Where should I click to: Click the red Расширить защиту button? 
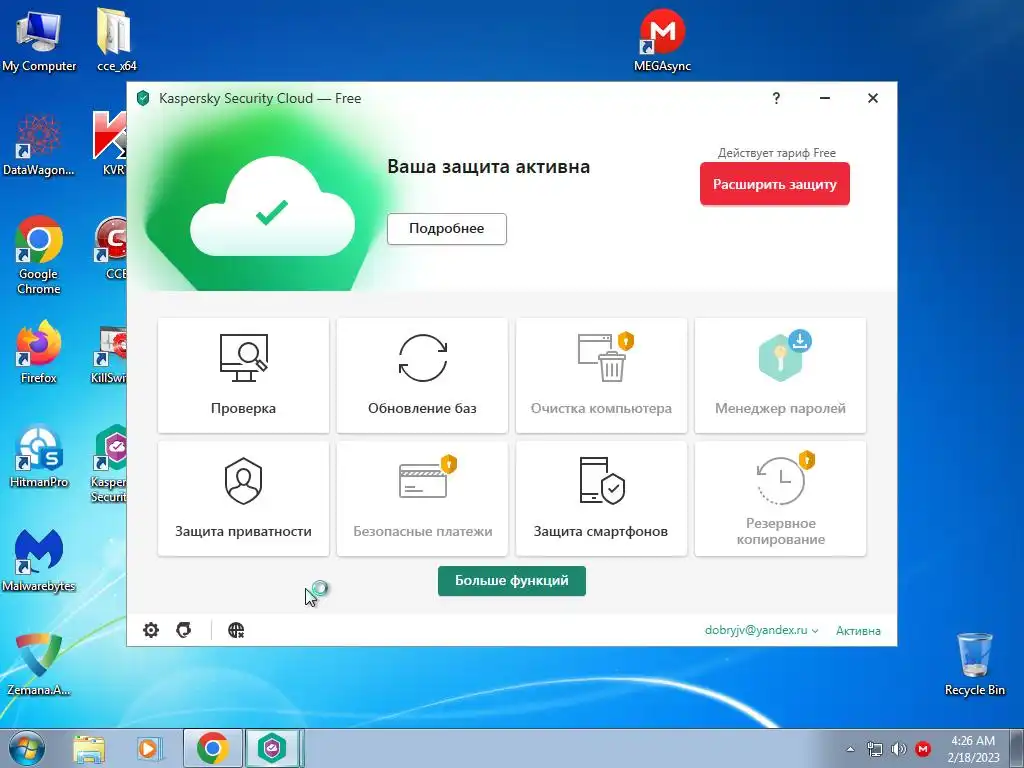point(775,184)
